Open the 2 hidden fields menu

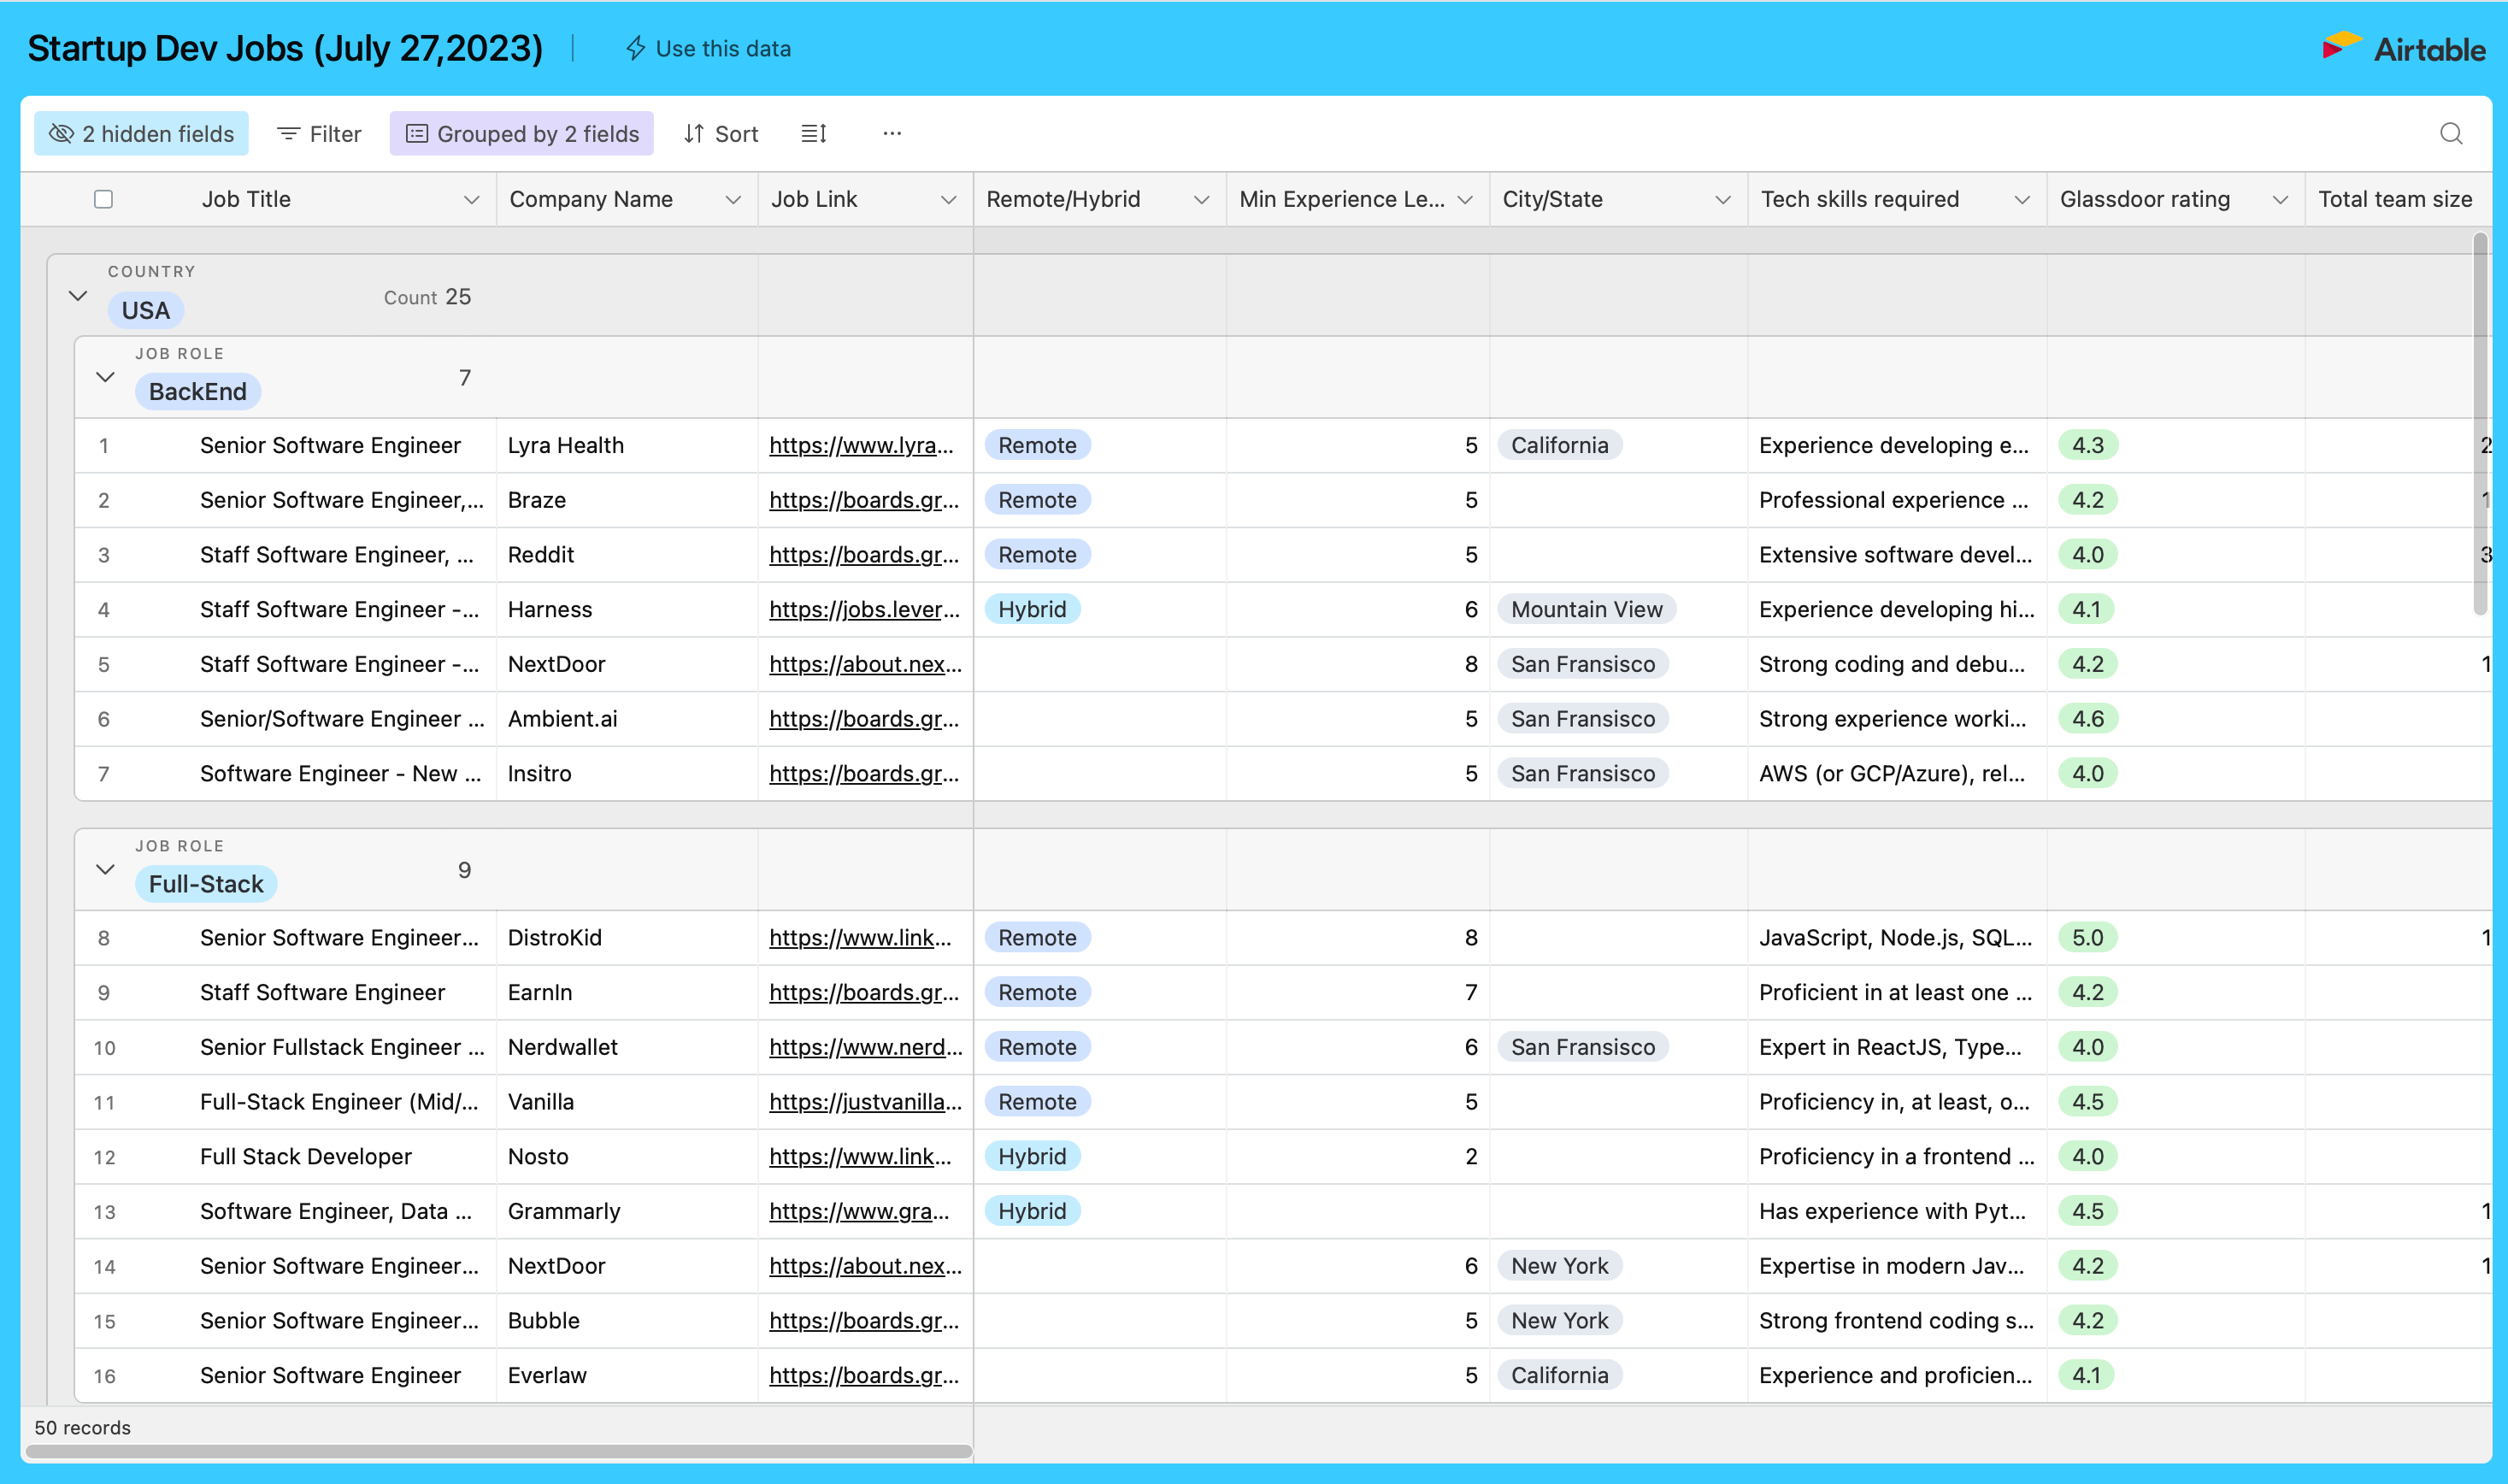click(x=141, y=133)
